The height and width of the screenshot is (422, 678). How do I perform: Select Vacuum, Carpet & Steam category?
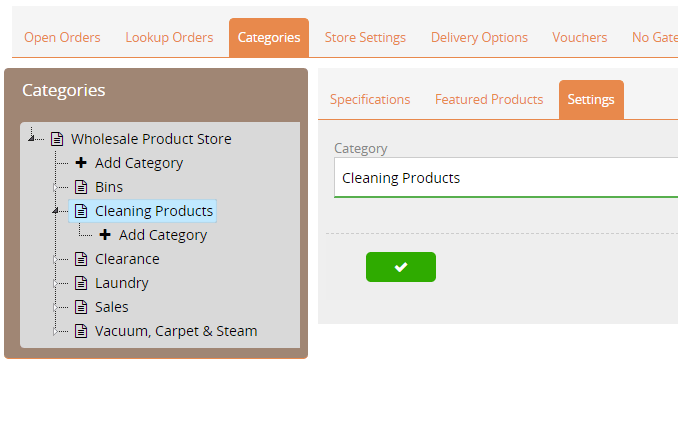pyautogui.click(x=175, y=331)
